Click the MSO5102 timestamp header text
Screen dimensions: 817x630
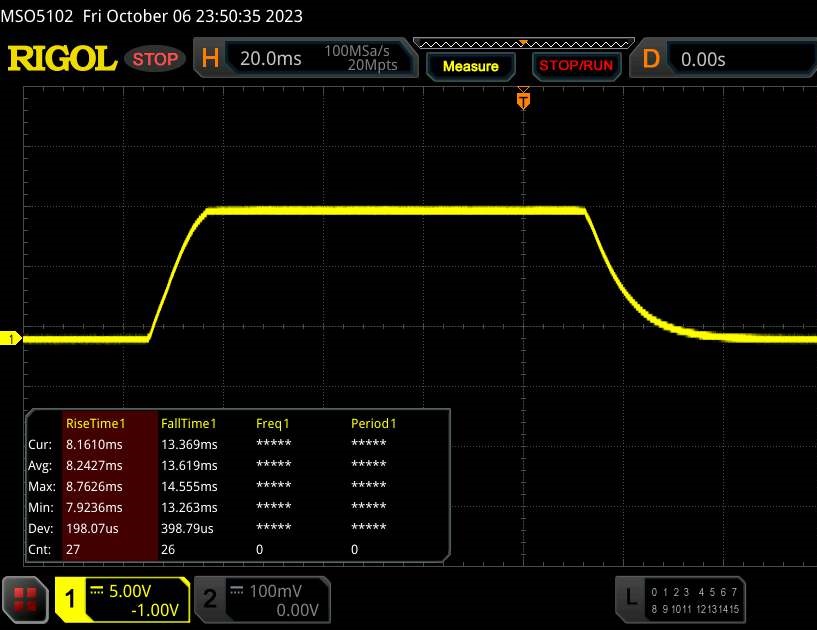152,16
